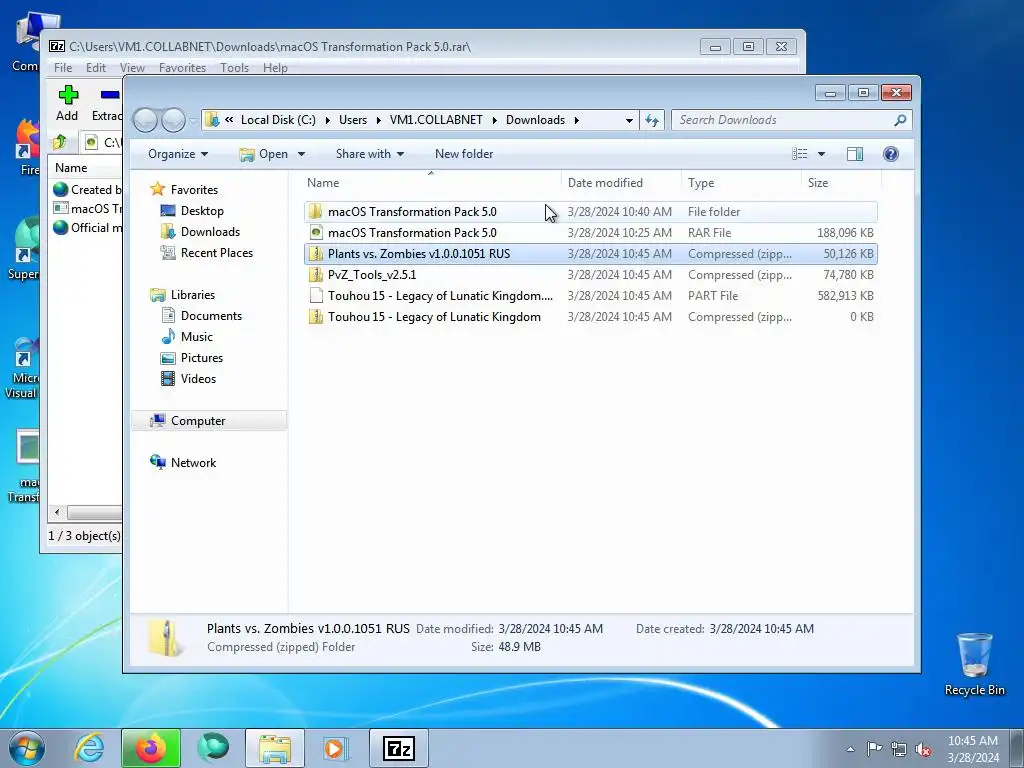Select the Touhou 15 PART file
This screenshot has width=1024, height=768.
point(590,296)
